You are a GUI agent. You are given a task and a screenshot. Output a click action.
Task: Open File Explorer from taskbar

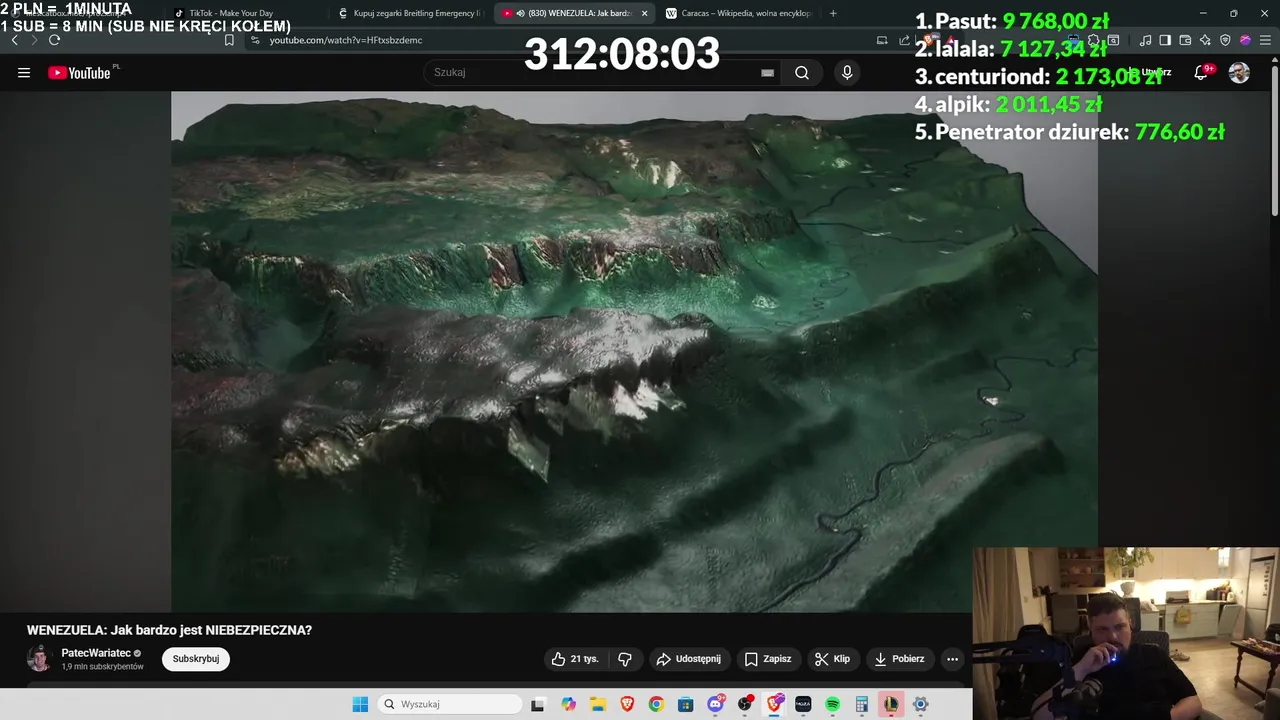(x=597, y=704)
